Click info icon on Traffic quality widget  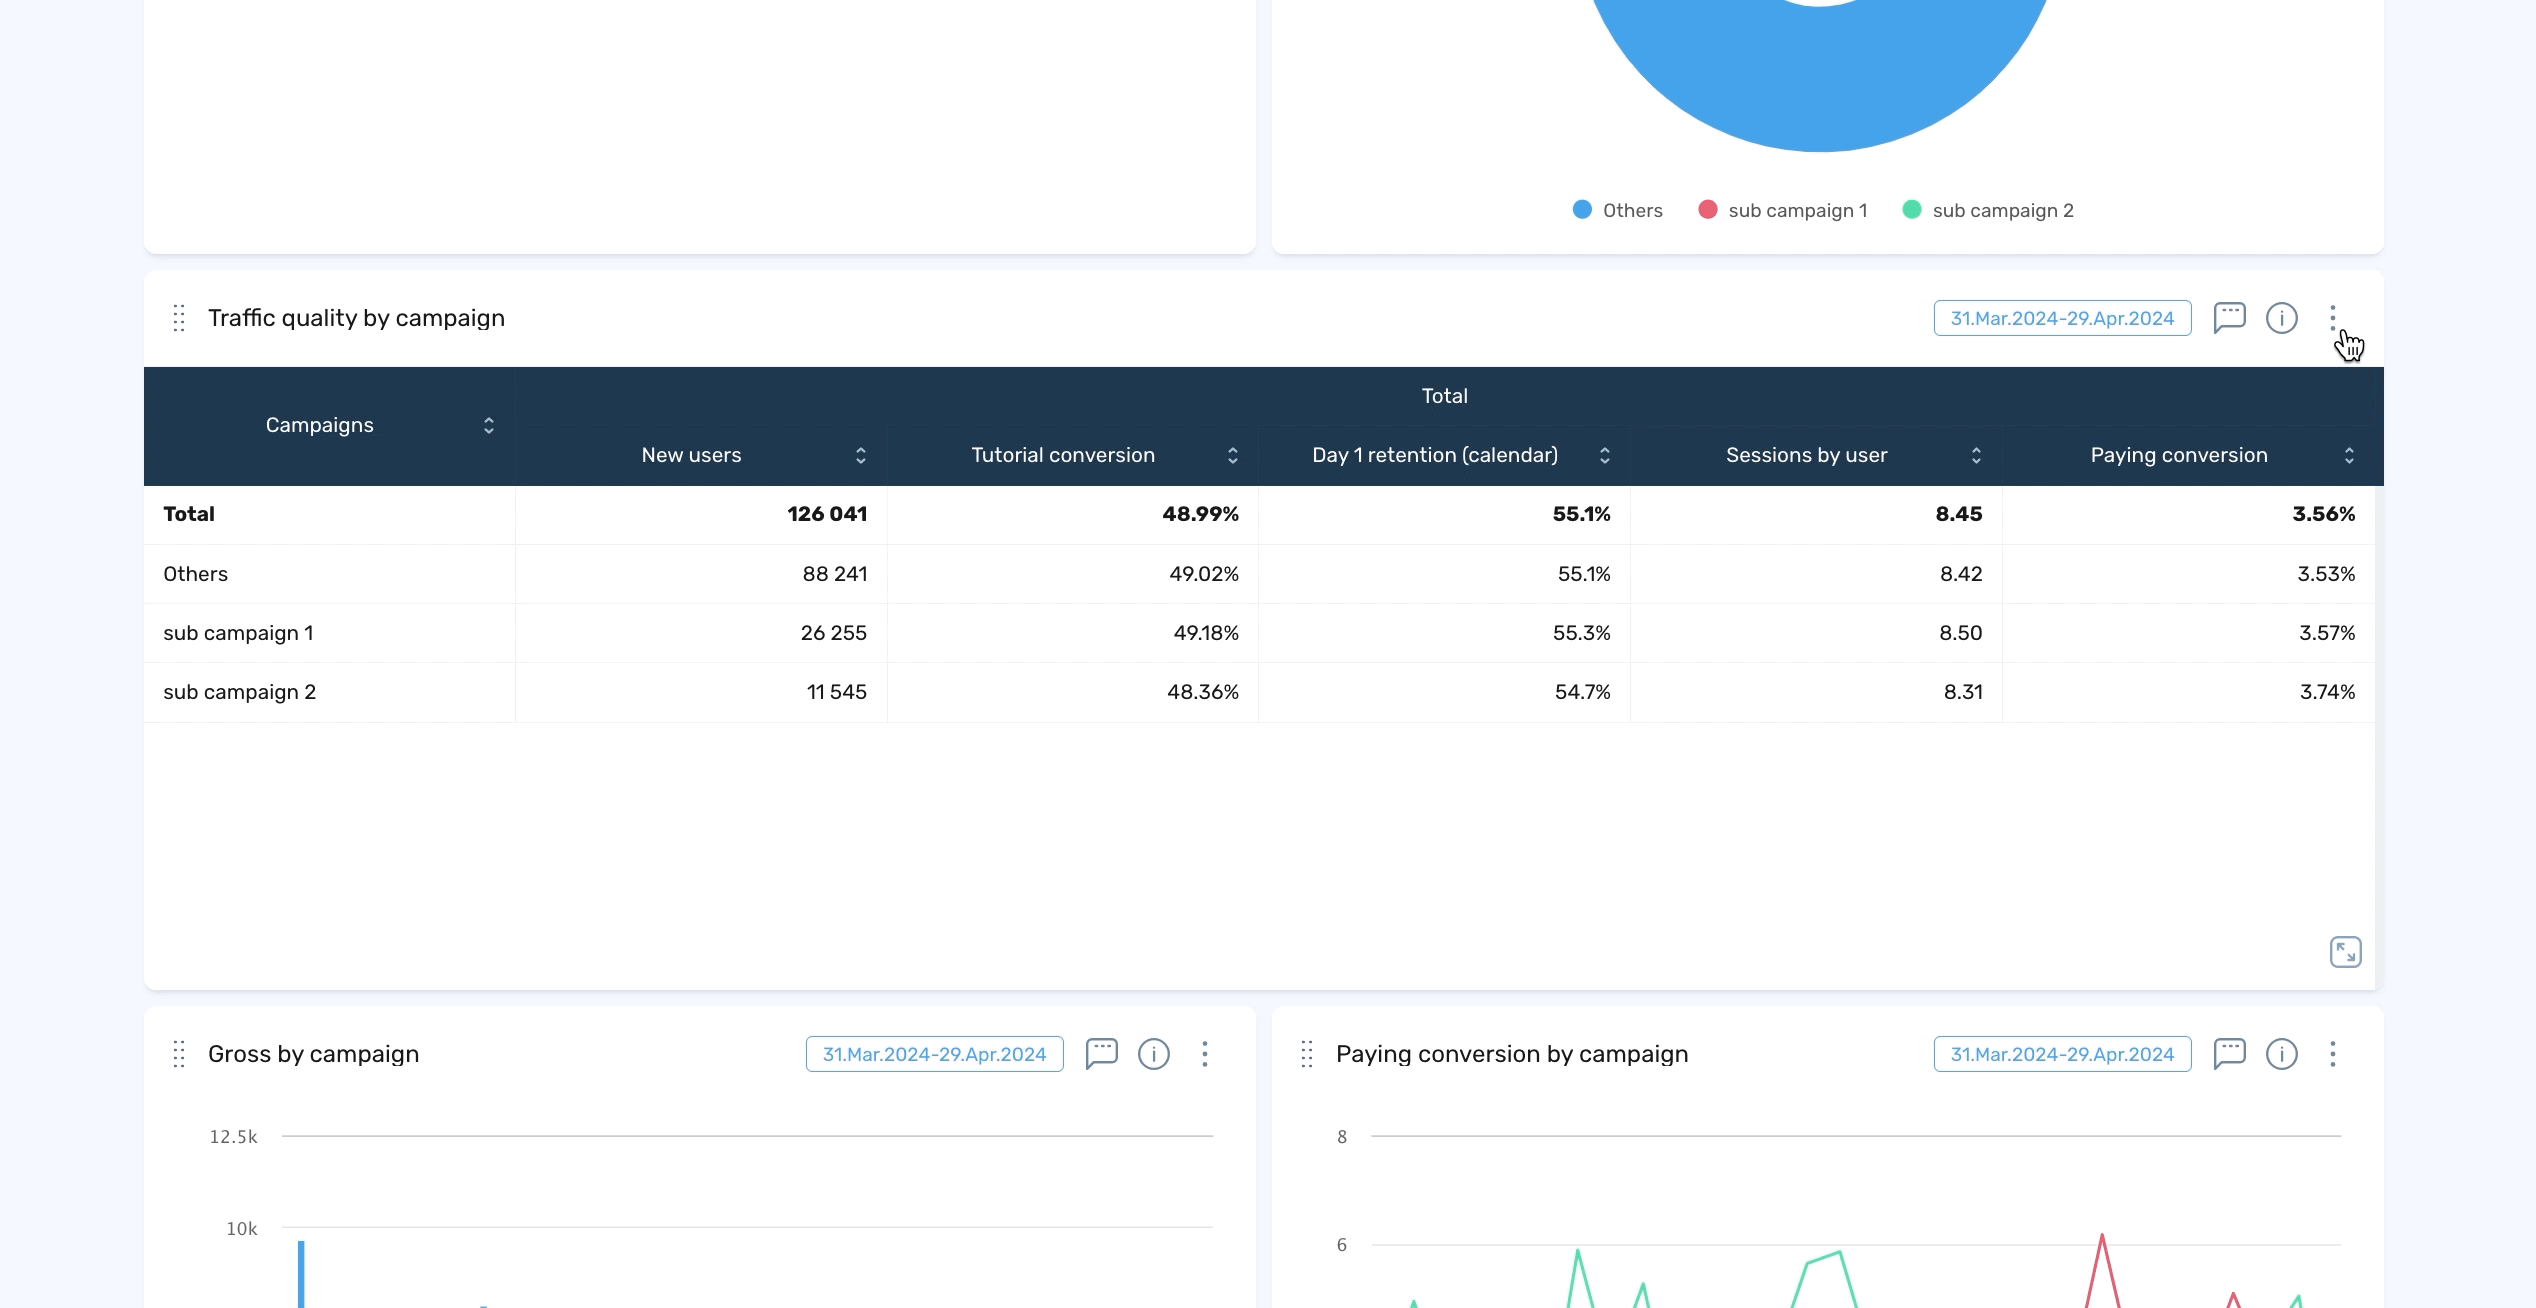[x=2281, y=318]
